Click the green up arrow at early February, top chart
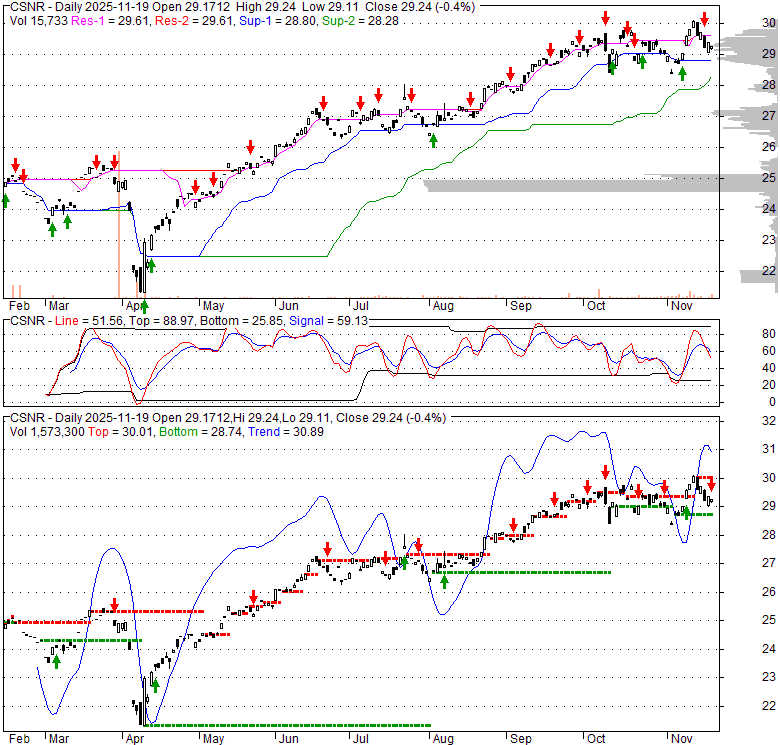The image size is (780, 745). (5, 200)
